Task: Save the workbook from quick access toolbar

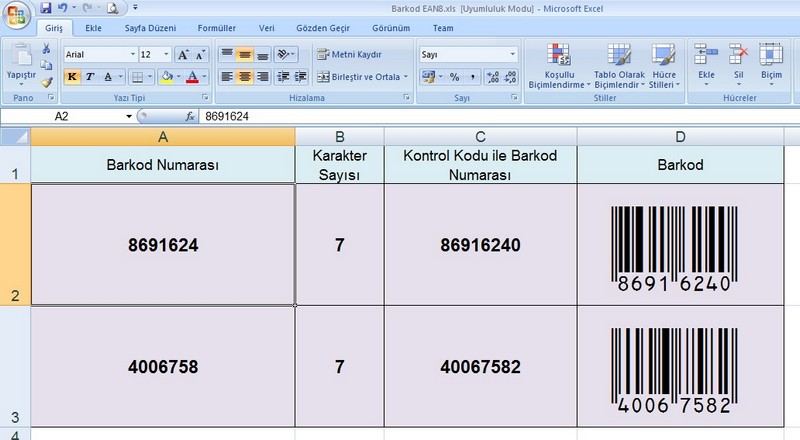Action: click(x=46, y=8)
